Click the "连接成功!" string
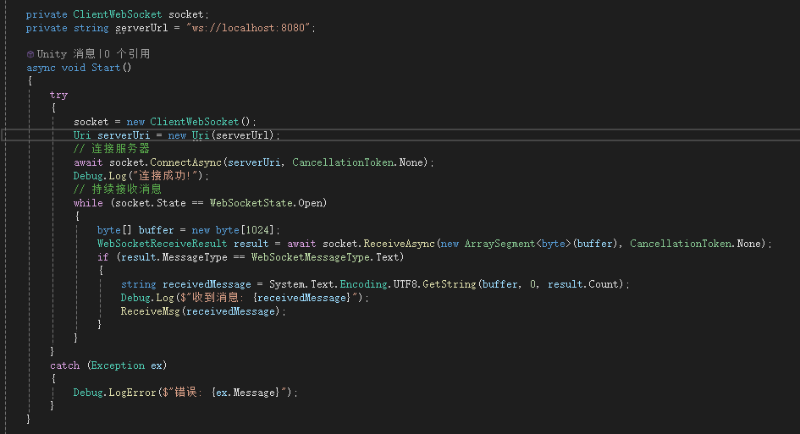 tap(167, 176)
